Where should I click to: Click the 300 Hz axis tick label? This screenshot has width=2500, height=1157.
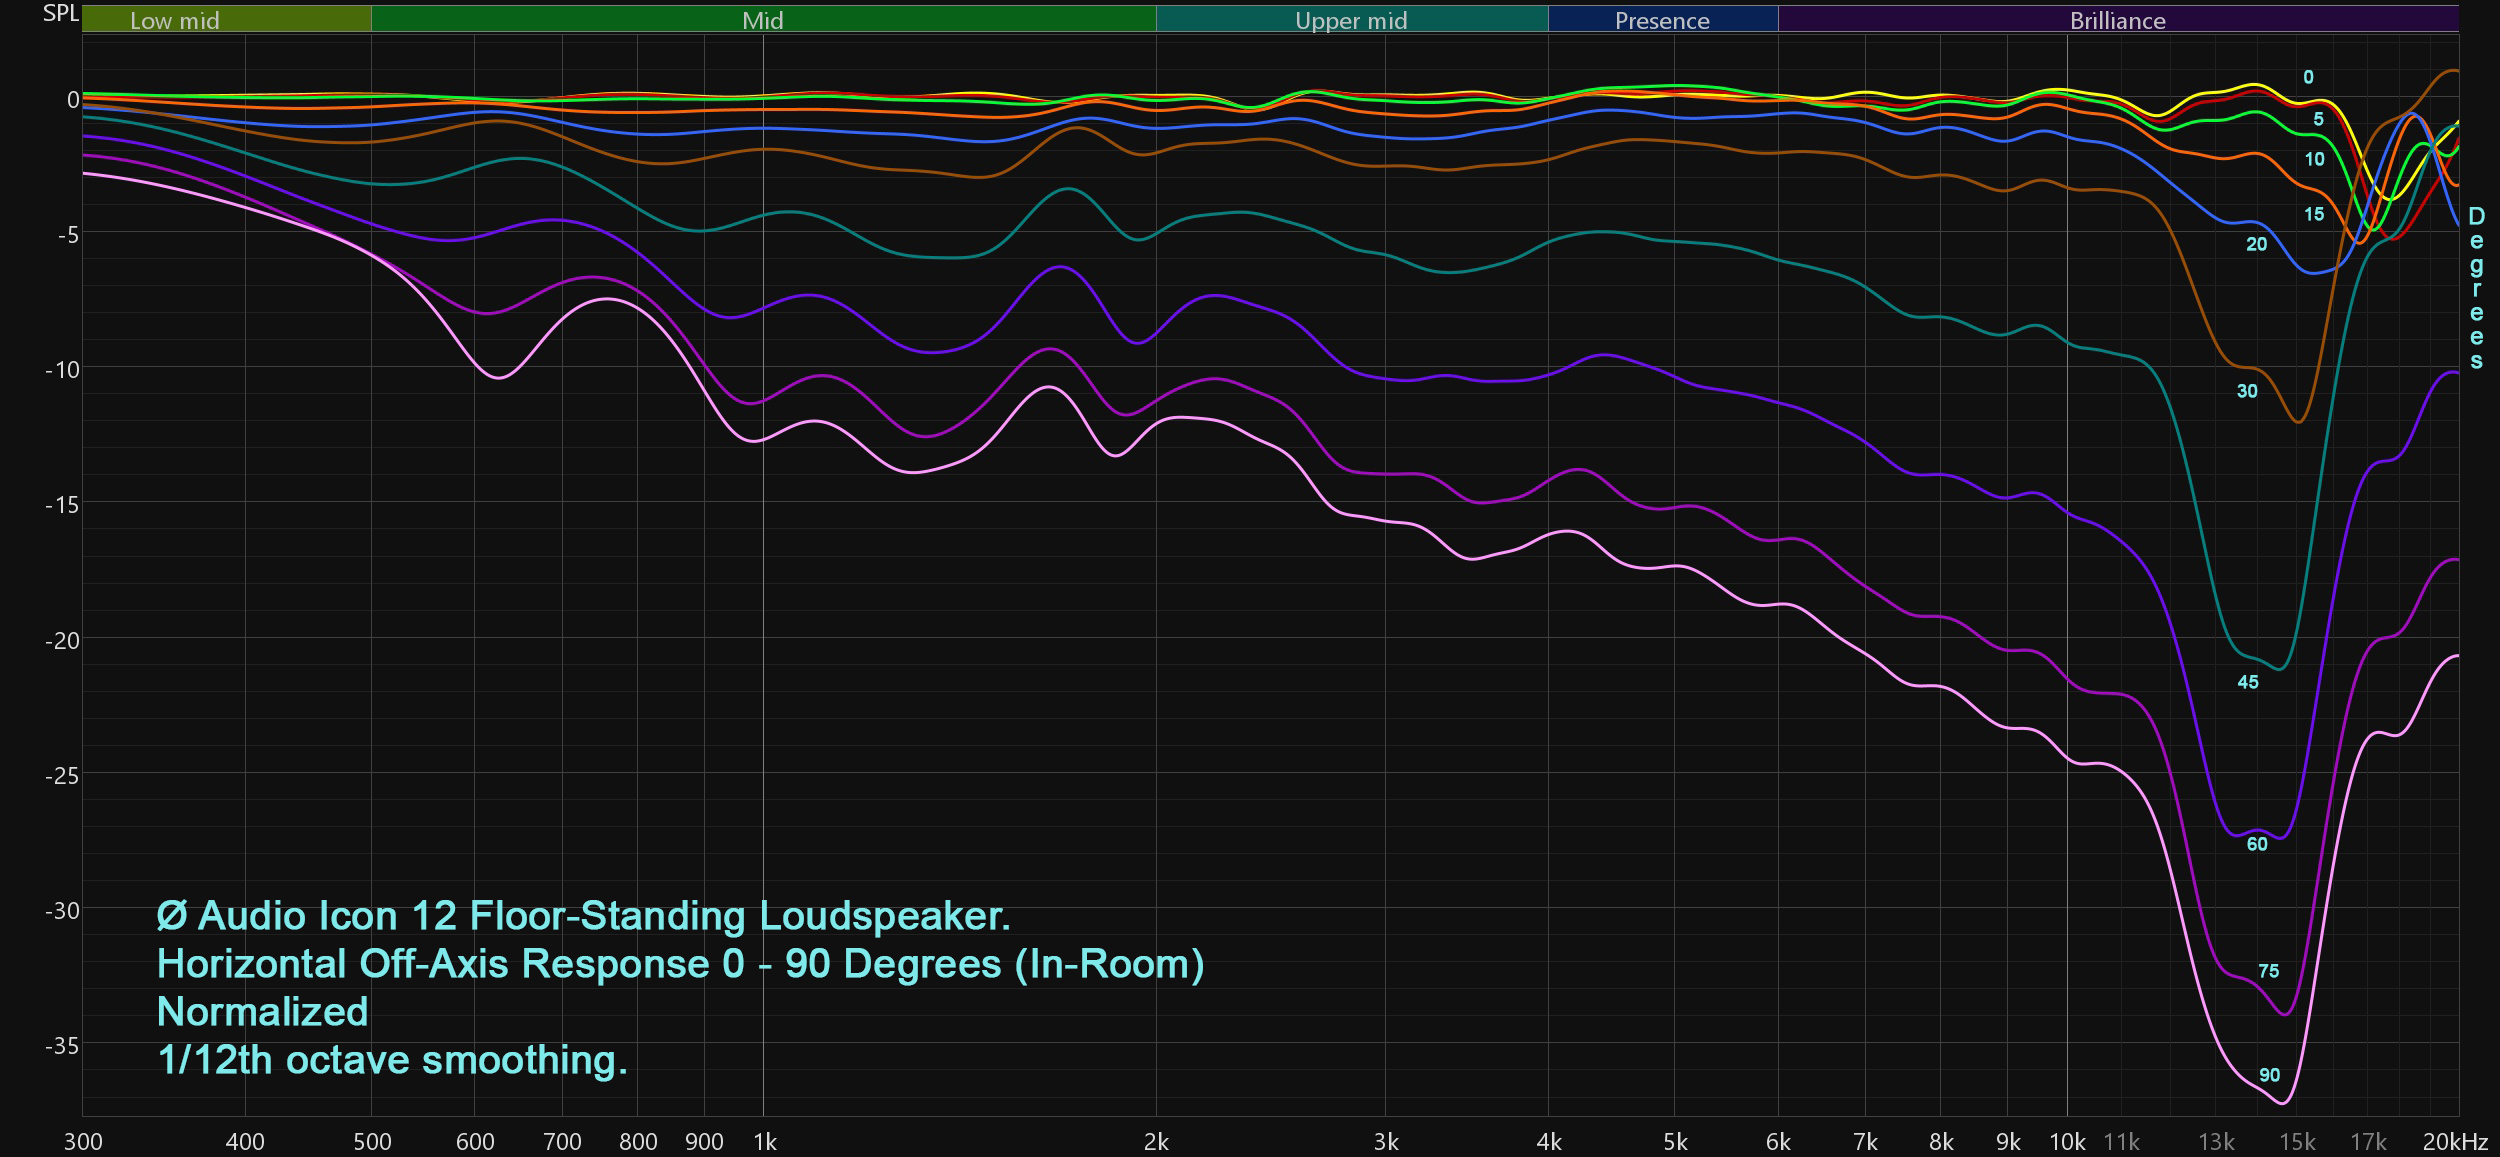pos(83,1141)
